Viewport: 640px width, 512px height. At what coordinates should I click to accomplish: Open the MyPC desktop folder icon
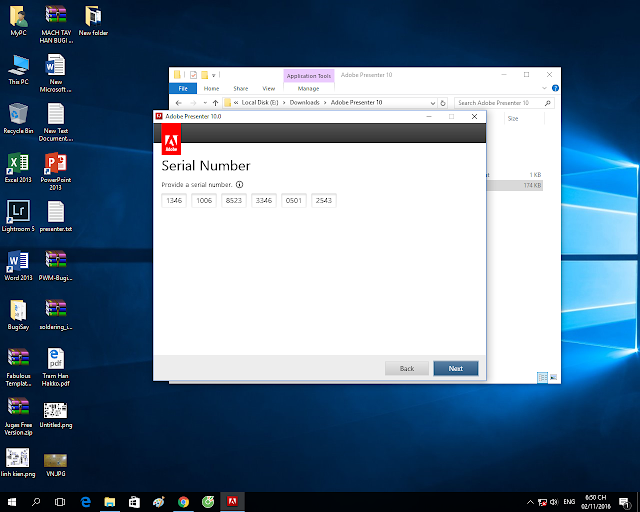pos(18,17)
